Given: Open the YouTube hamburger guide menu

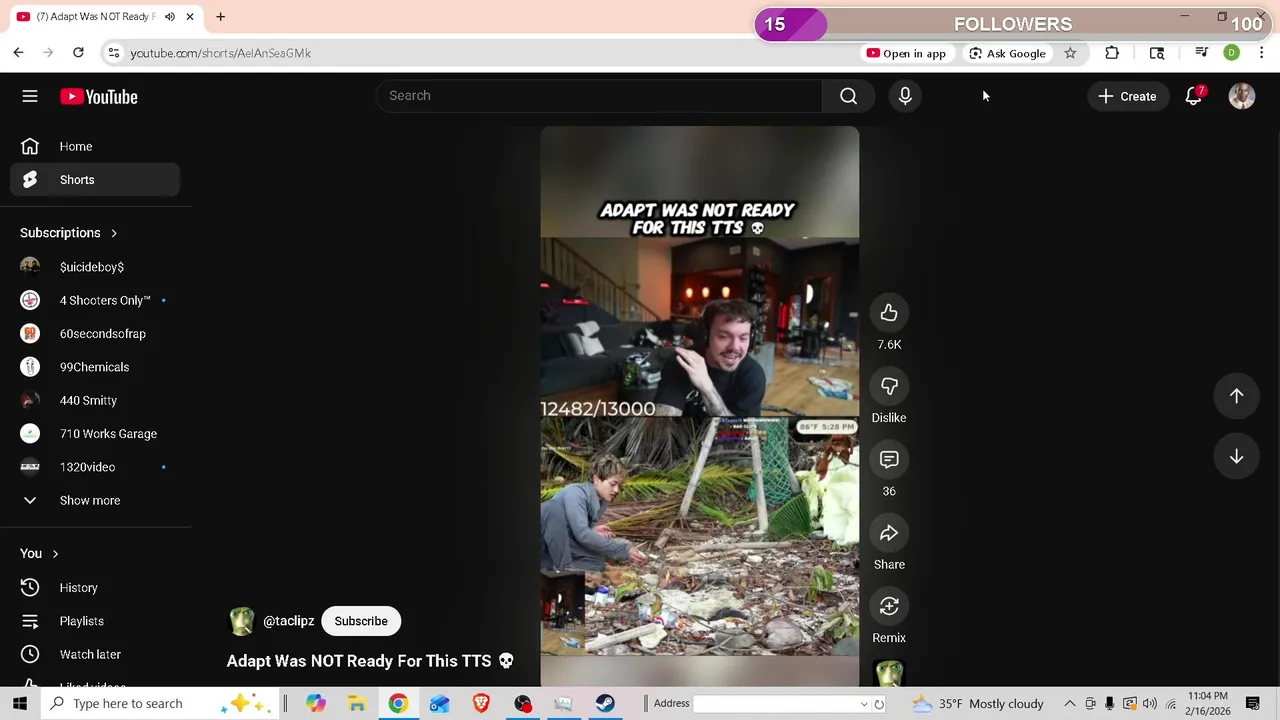Looking at the screenshot, I should [30, 96].
